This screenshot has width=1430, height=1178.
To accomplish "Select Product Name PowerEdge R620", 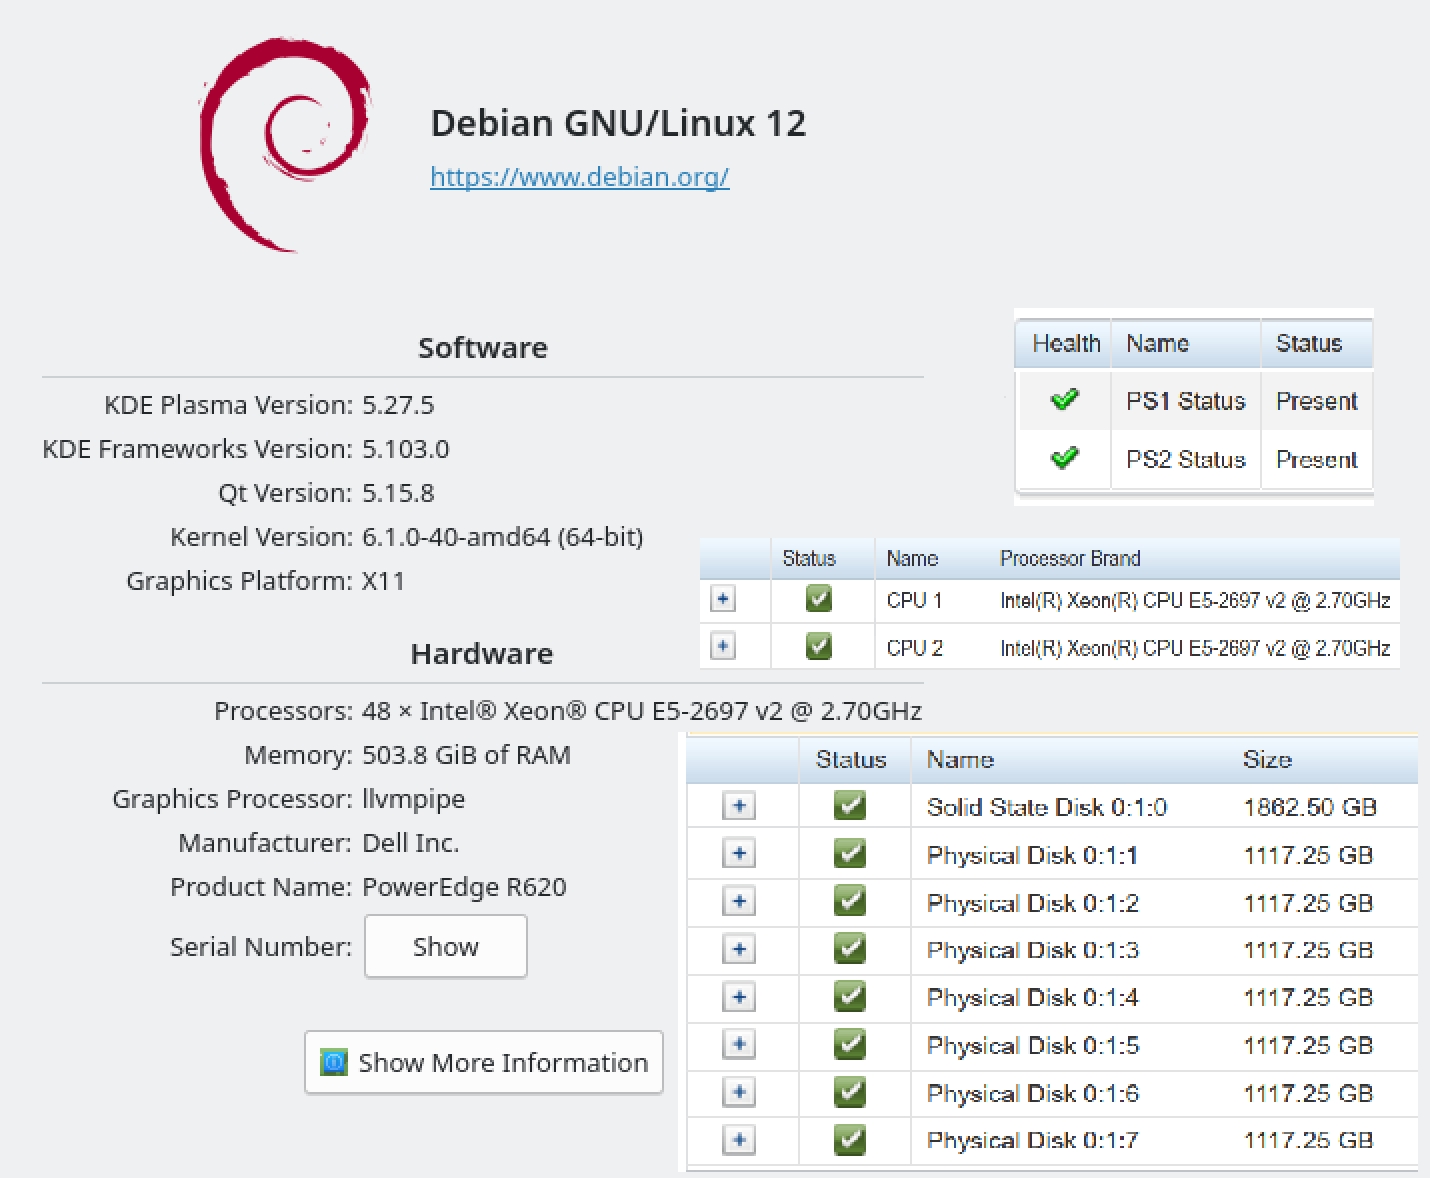I will 464,887.
